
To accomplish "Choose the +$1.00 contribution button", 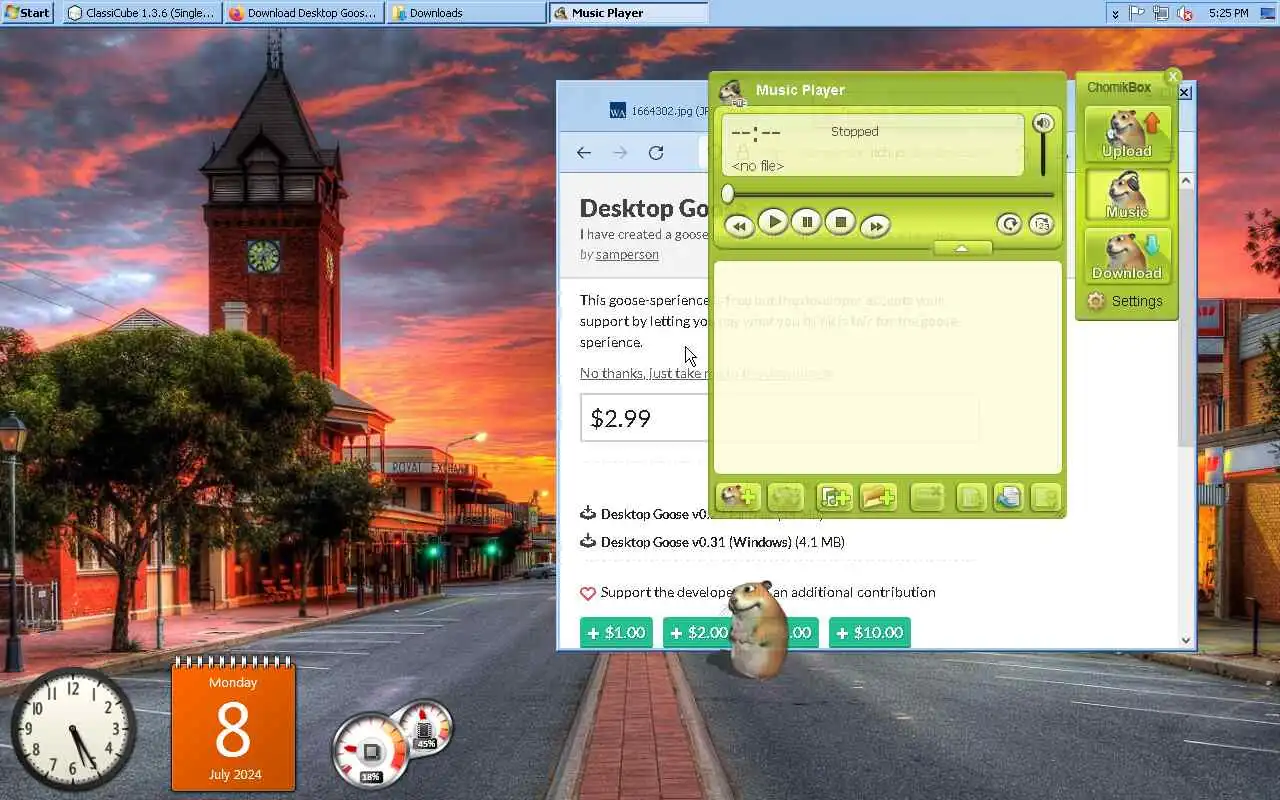I will point(616,632).
